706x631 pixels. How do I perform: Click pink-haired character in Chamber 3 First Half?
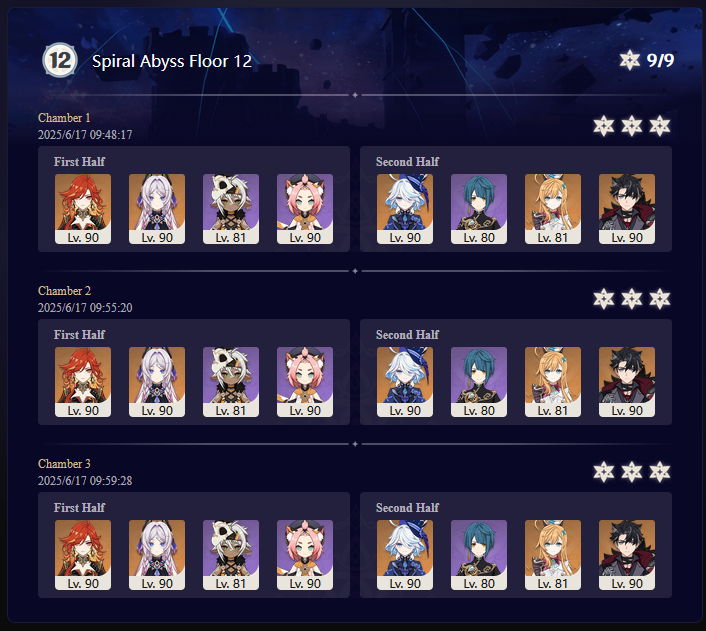(305, 555)
